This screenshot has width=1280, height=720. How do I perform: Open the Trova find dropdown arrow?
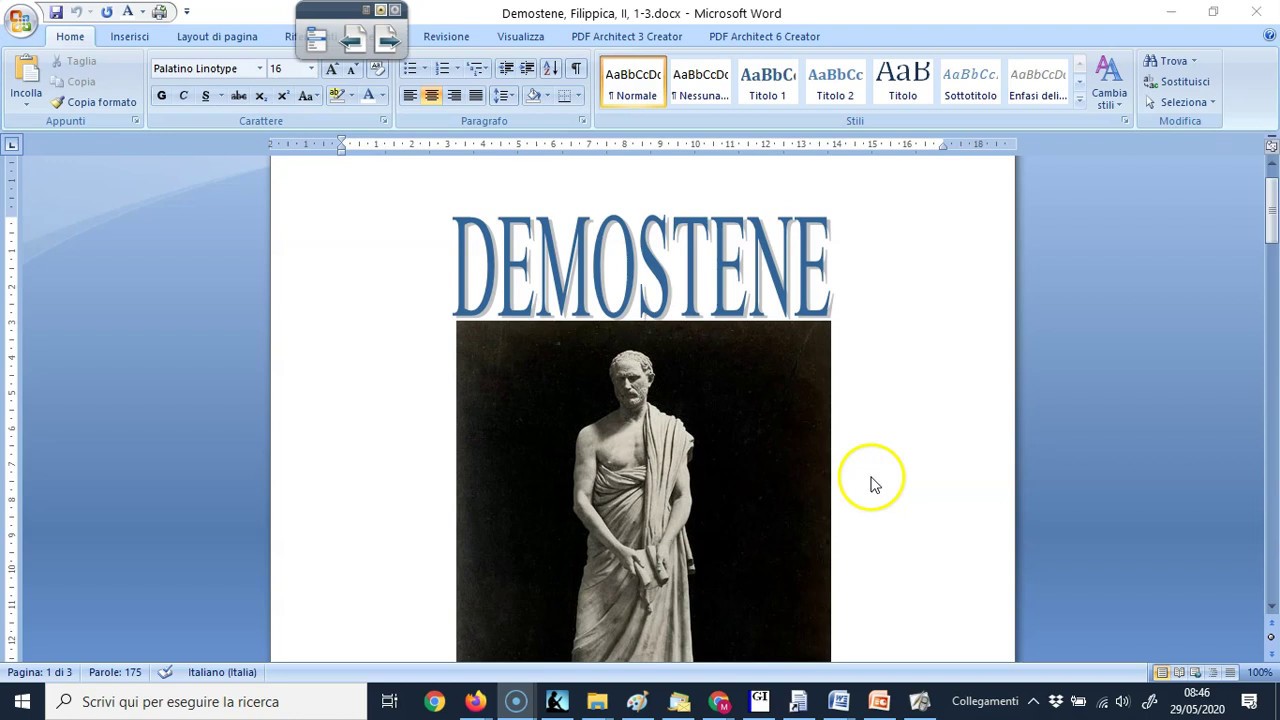[x=1193, y=61]
